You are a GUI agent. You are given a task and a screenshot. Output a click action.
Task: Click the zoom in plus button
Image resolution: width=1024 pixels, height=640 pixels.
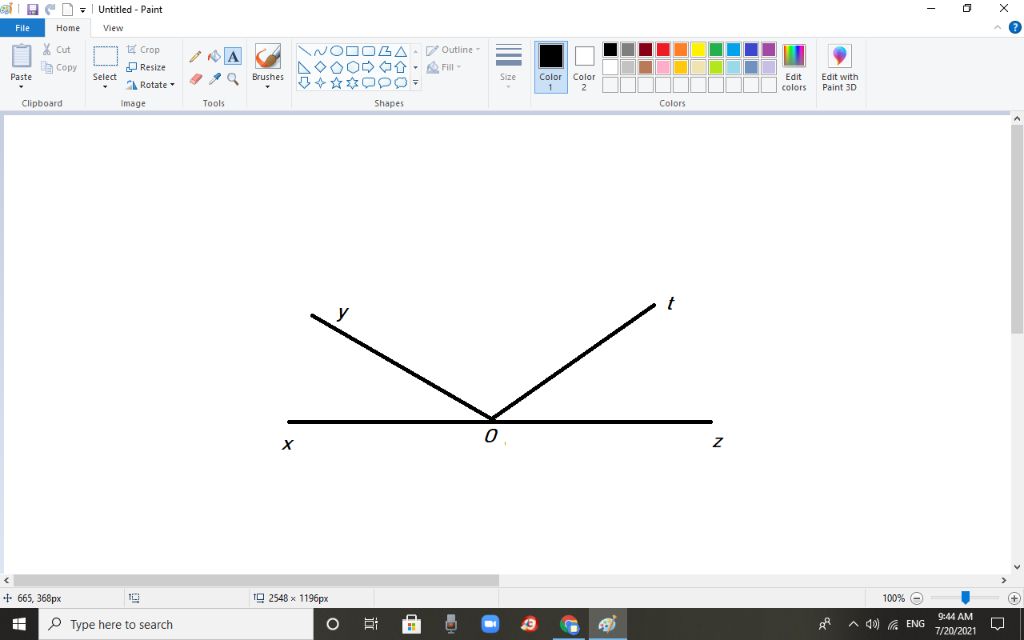point(1014,598)
